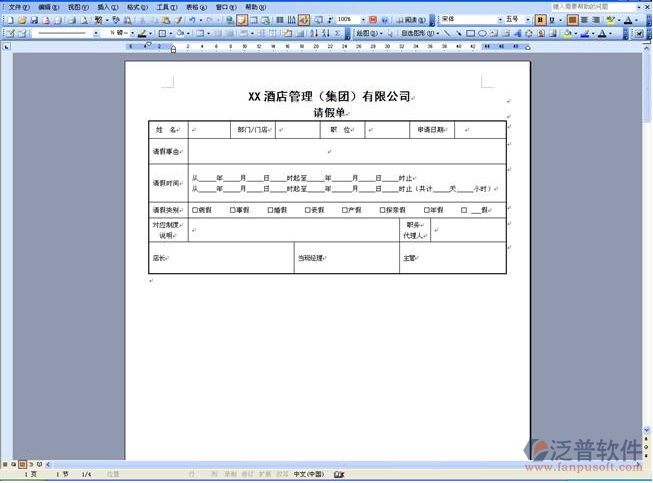Click the Insert Table icon

[253, 20]
